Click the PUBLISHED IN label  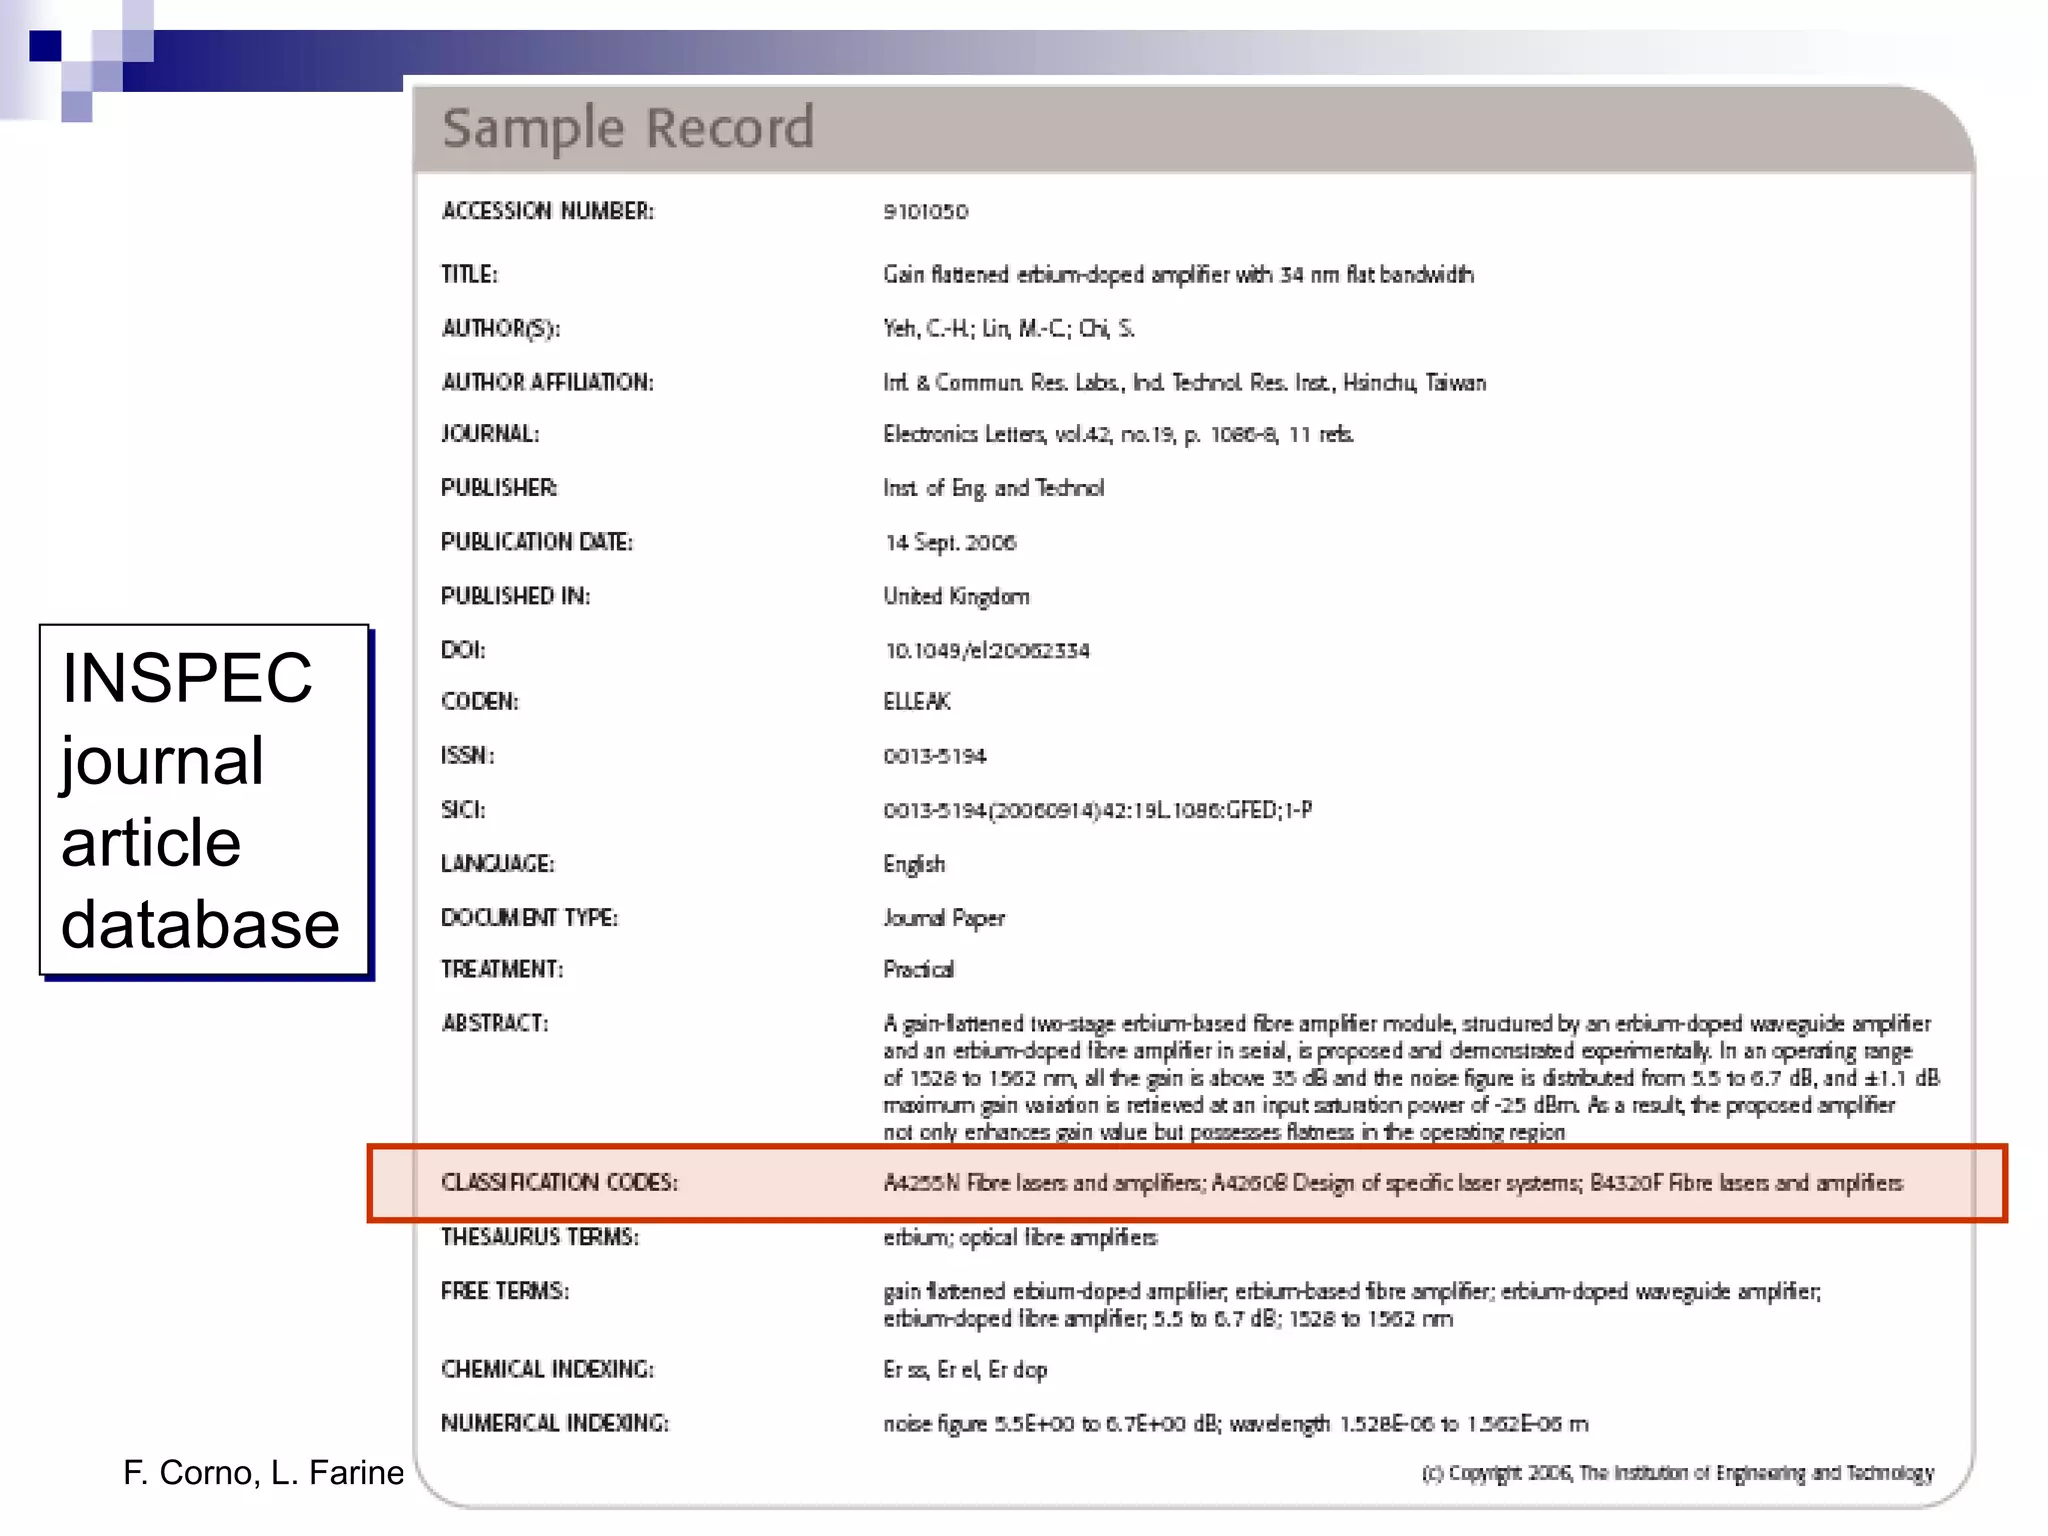point(516,597)
